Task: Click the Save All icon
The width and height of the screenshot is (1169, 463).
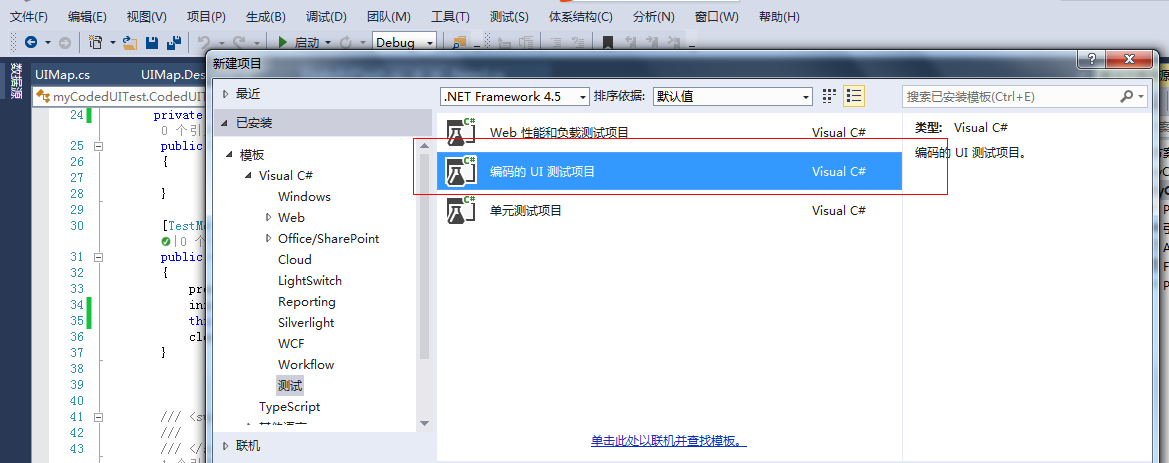Action: [x=174, y=42]
